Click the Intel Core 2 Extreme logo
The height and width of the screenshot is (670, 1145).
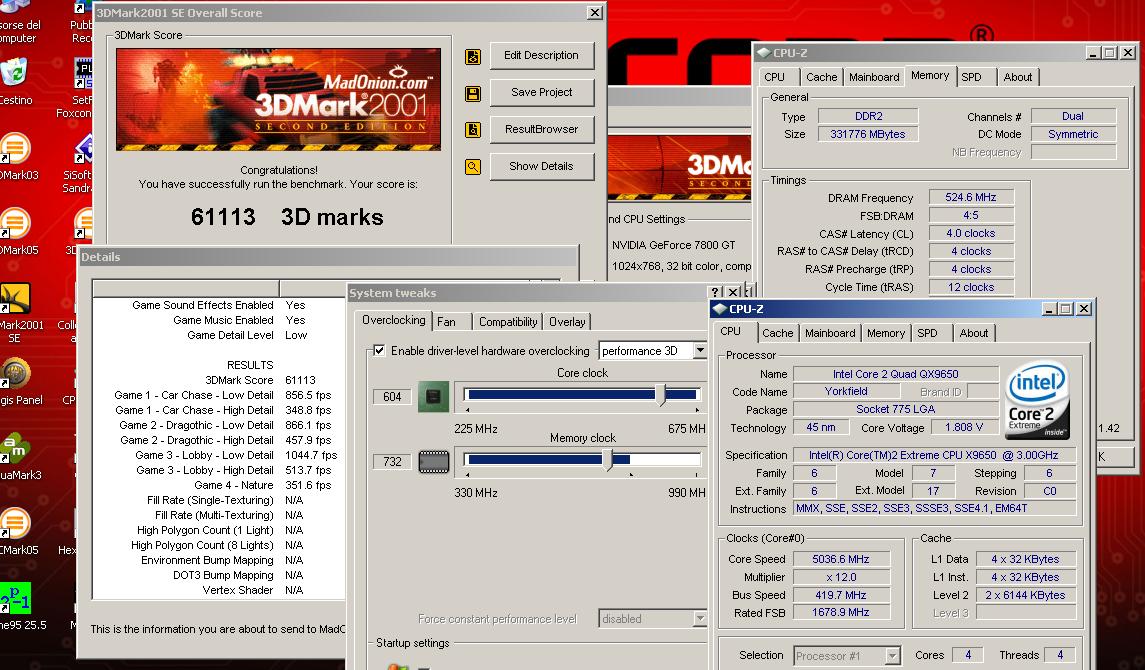pyautogui.click(x=1036, y=400)
